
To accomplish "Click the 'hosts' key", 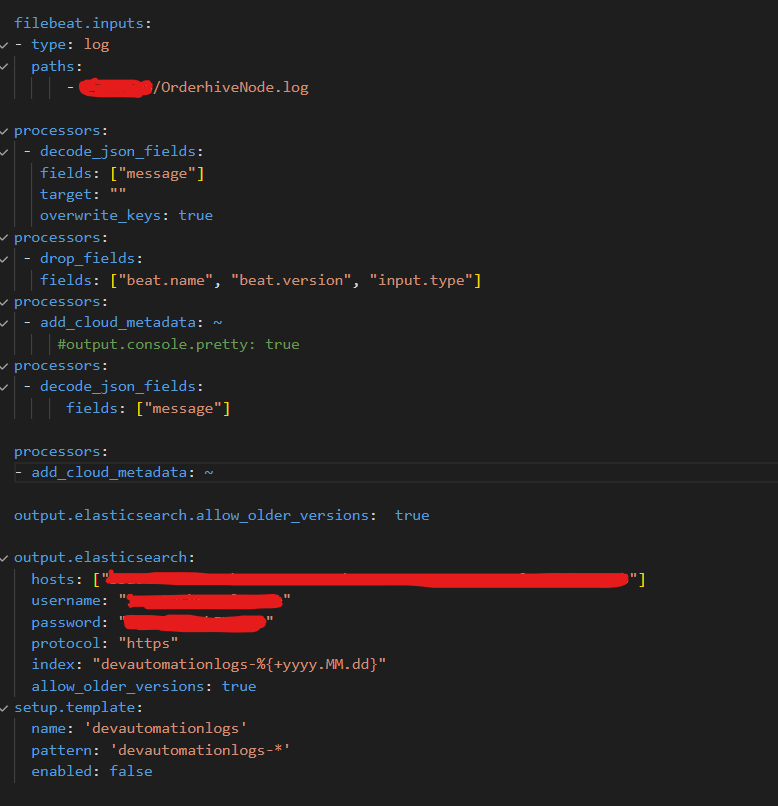I will 53,579.
